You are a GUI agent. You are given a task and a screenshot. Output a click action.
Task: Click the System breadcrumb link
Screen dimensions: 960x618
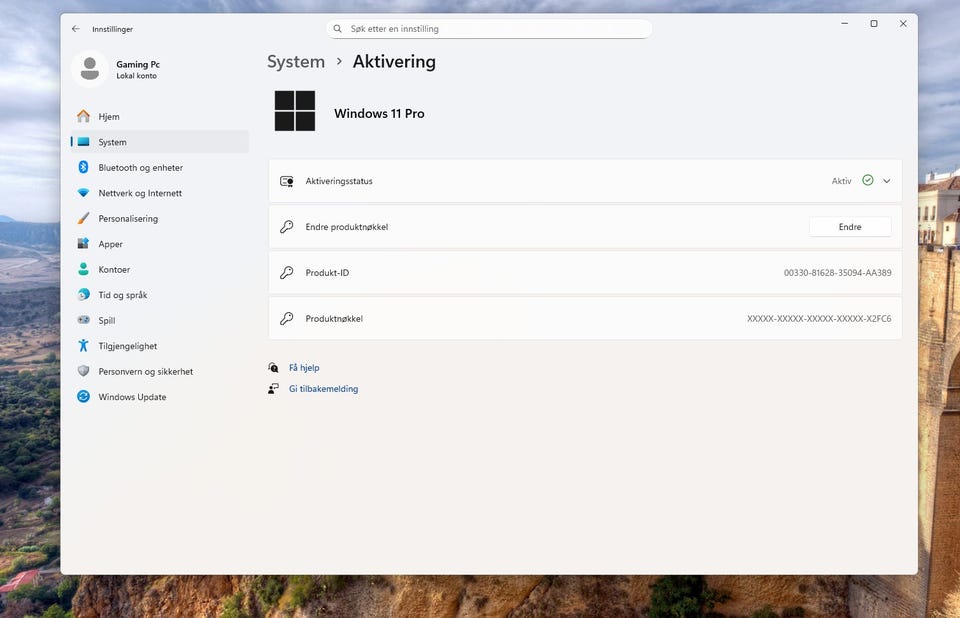tap(296, 62)
